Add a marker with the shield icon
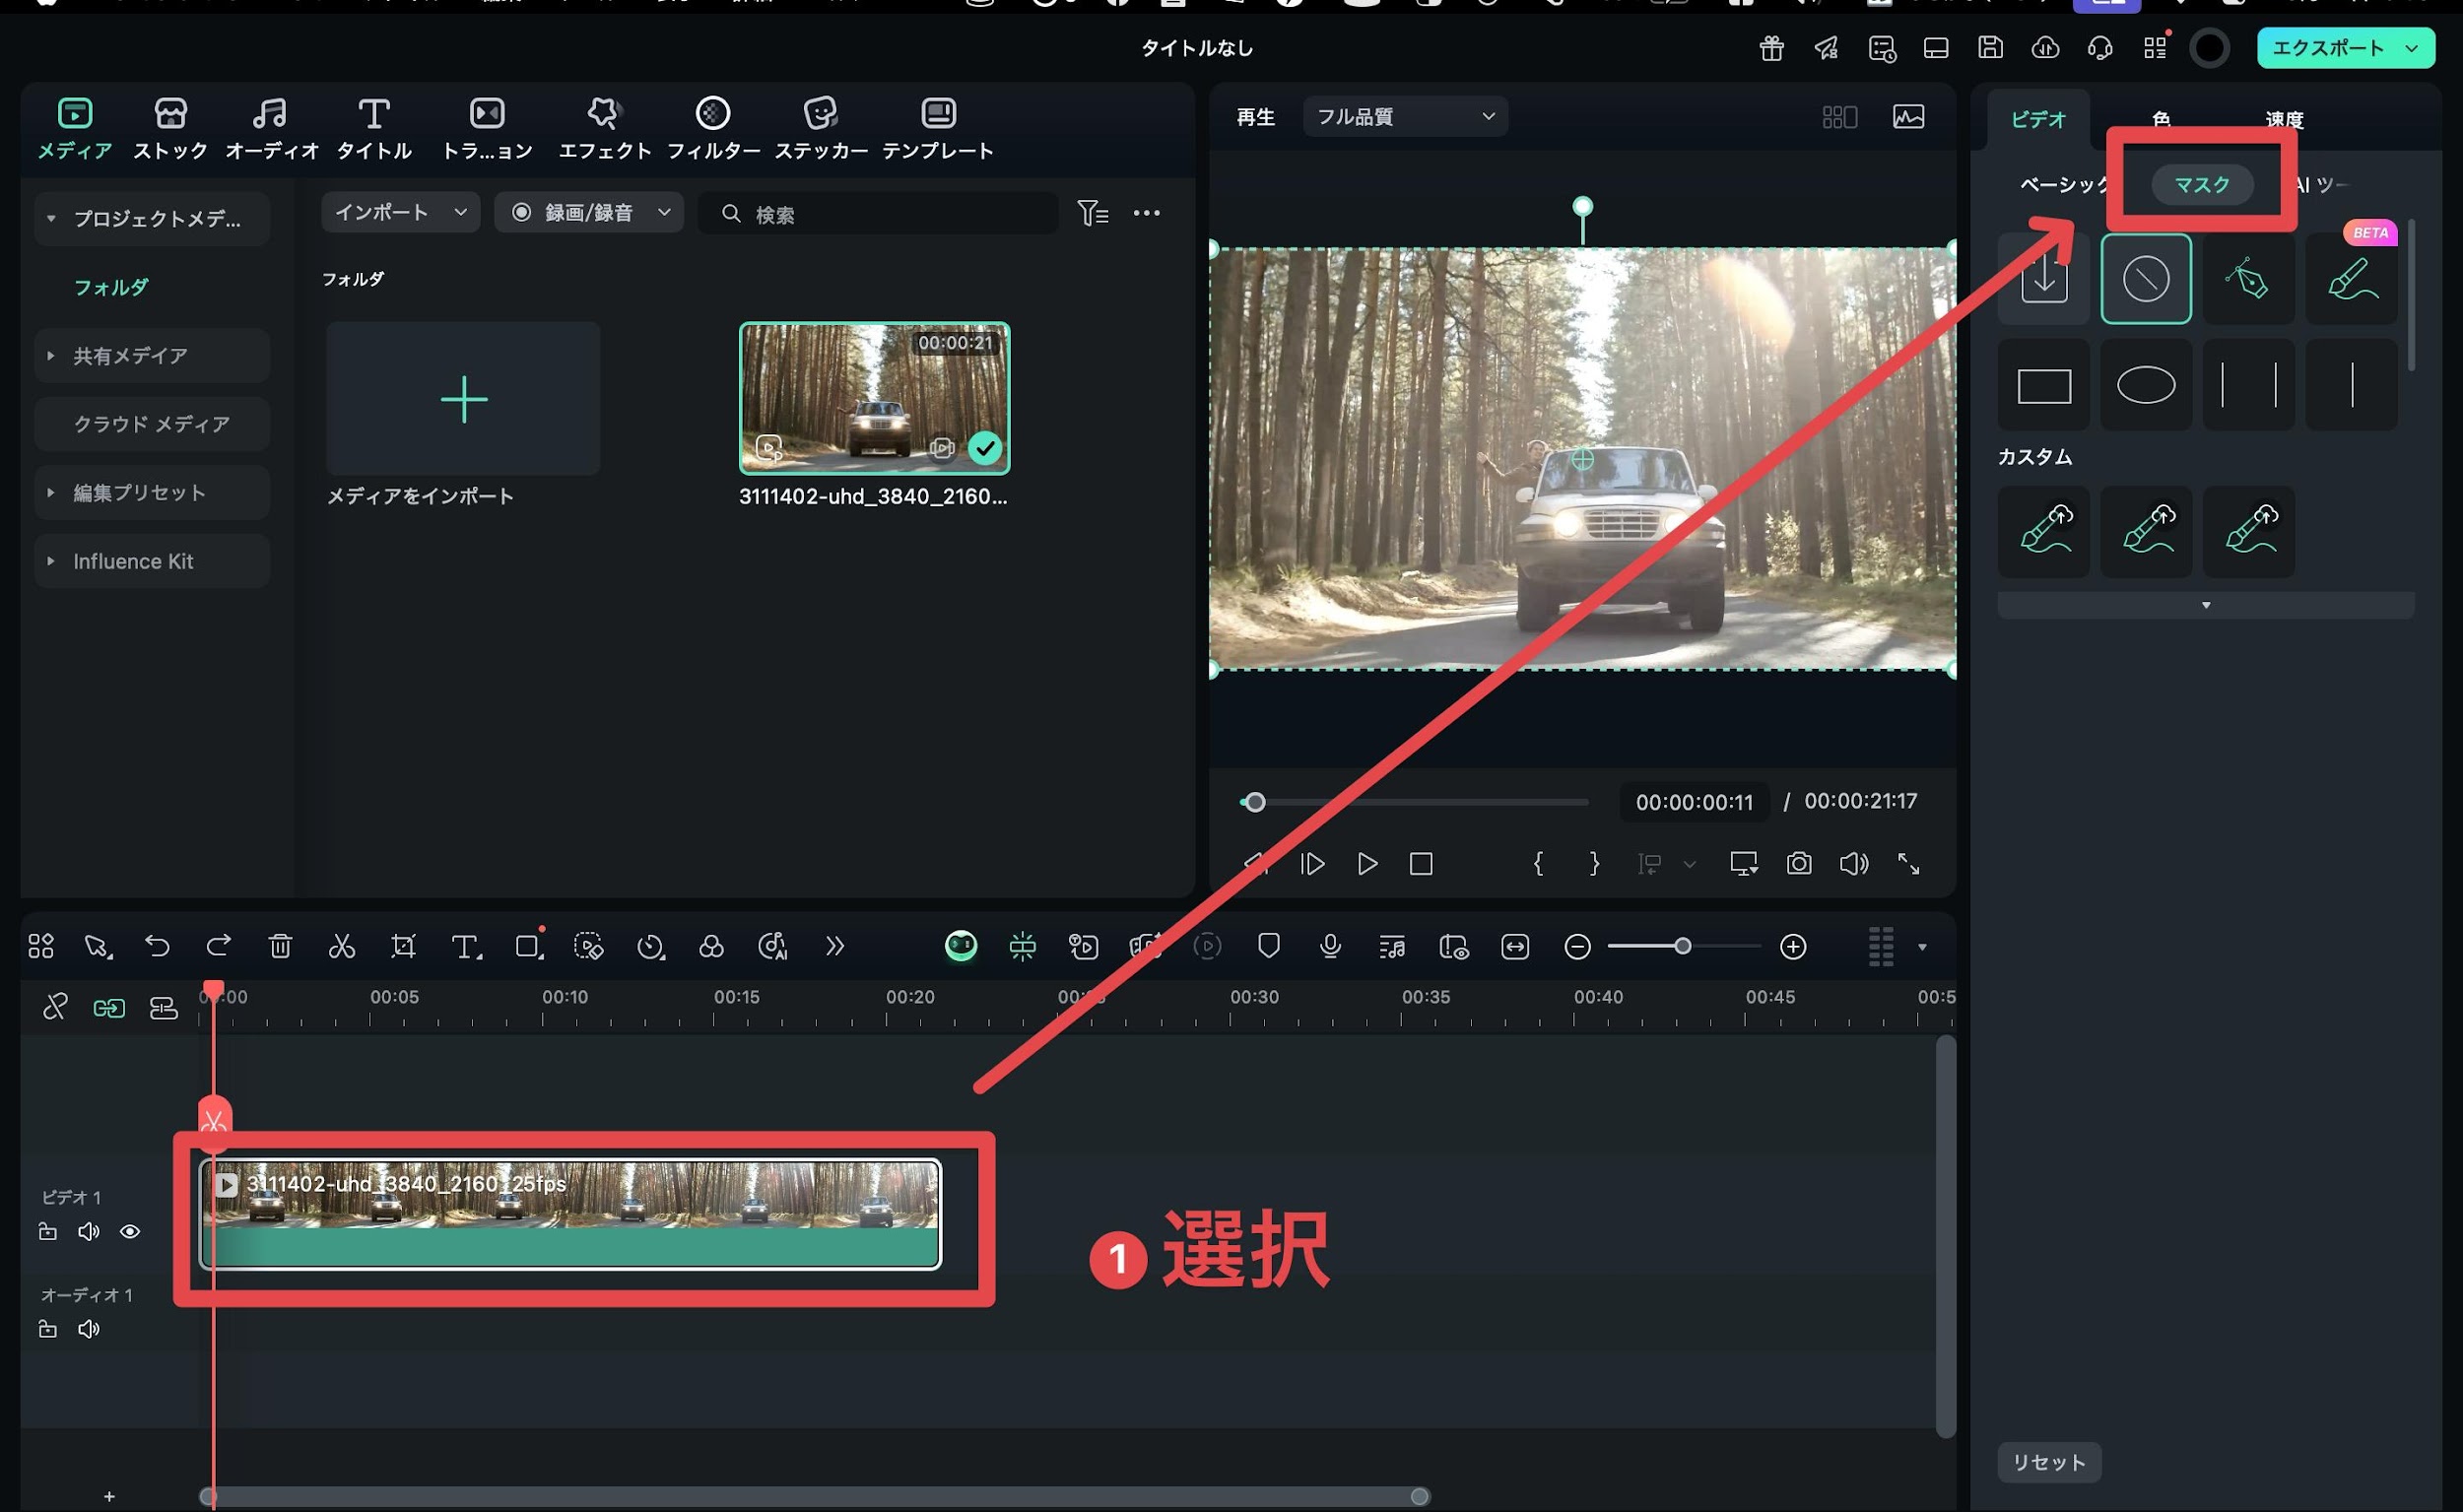The height and width of the screenshot is (1512, 2463). tap(1269, 946)
